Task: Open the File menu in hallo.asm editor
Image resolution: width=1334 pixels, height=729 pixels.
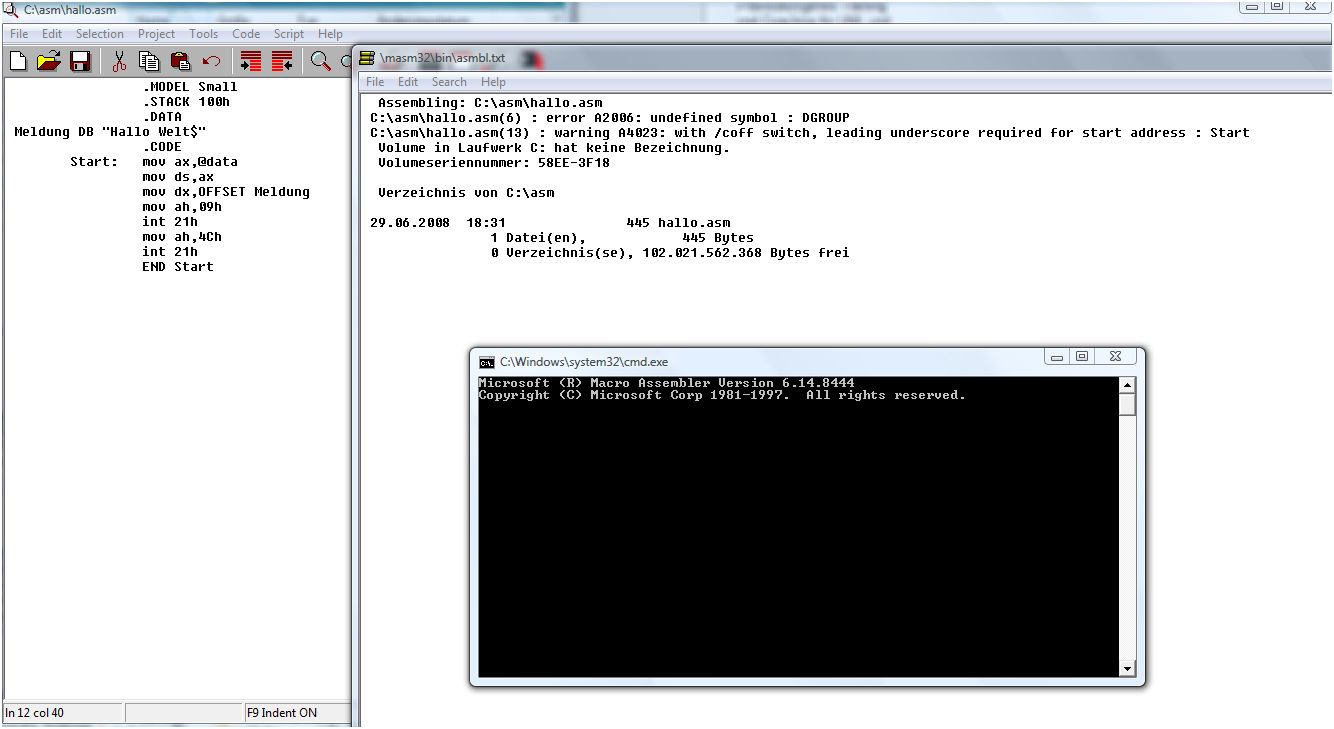Action: point(19,34)
